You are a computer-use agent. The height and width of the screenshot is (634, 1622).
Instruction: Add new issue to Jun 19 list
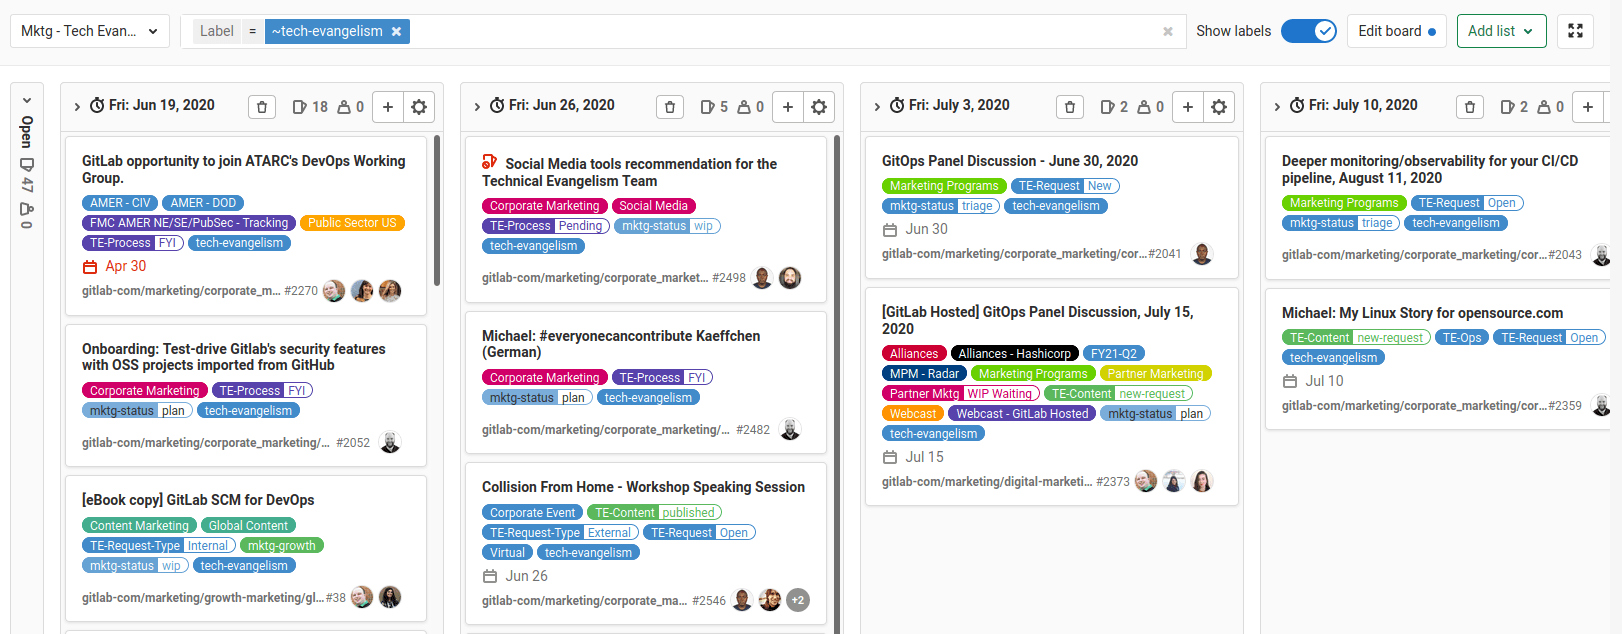pos(388,107)
